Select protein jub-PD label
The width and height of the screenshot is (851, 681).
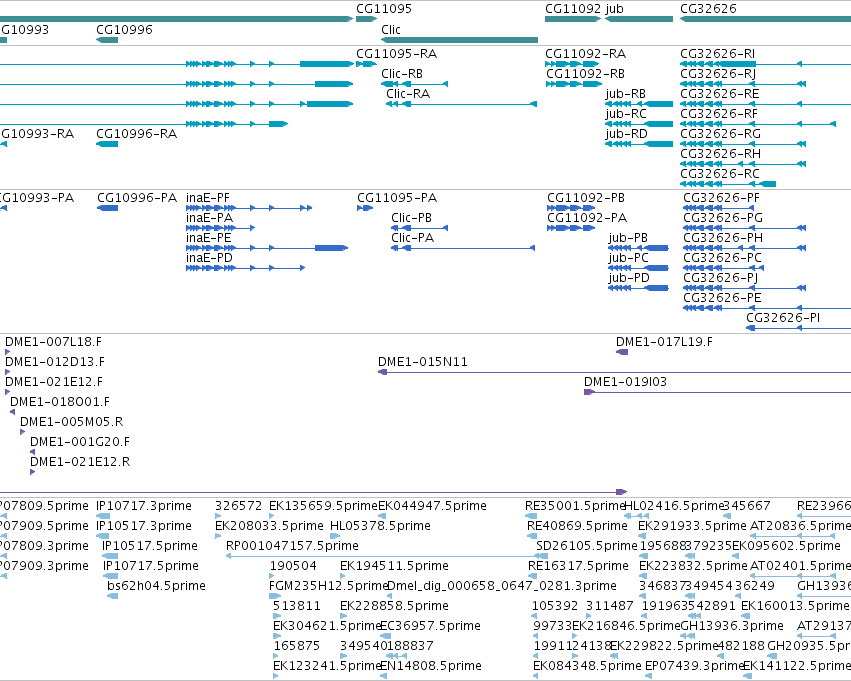pos(629,278)
